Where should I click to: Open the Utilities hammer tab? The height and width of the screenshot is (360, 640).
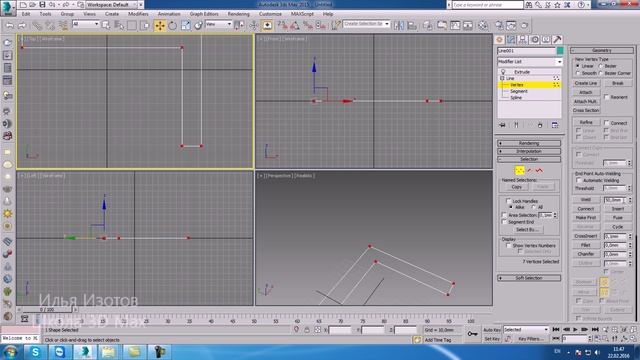[557, 40]
